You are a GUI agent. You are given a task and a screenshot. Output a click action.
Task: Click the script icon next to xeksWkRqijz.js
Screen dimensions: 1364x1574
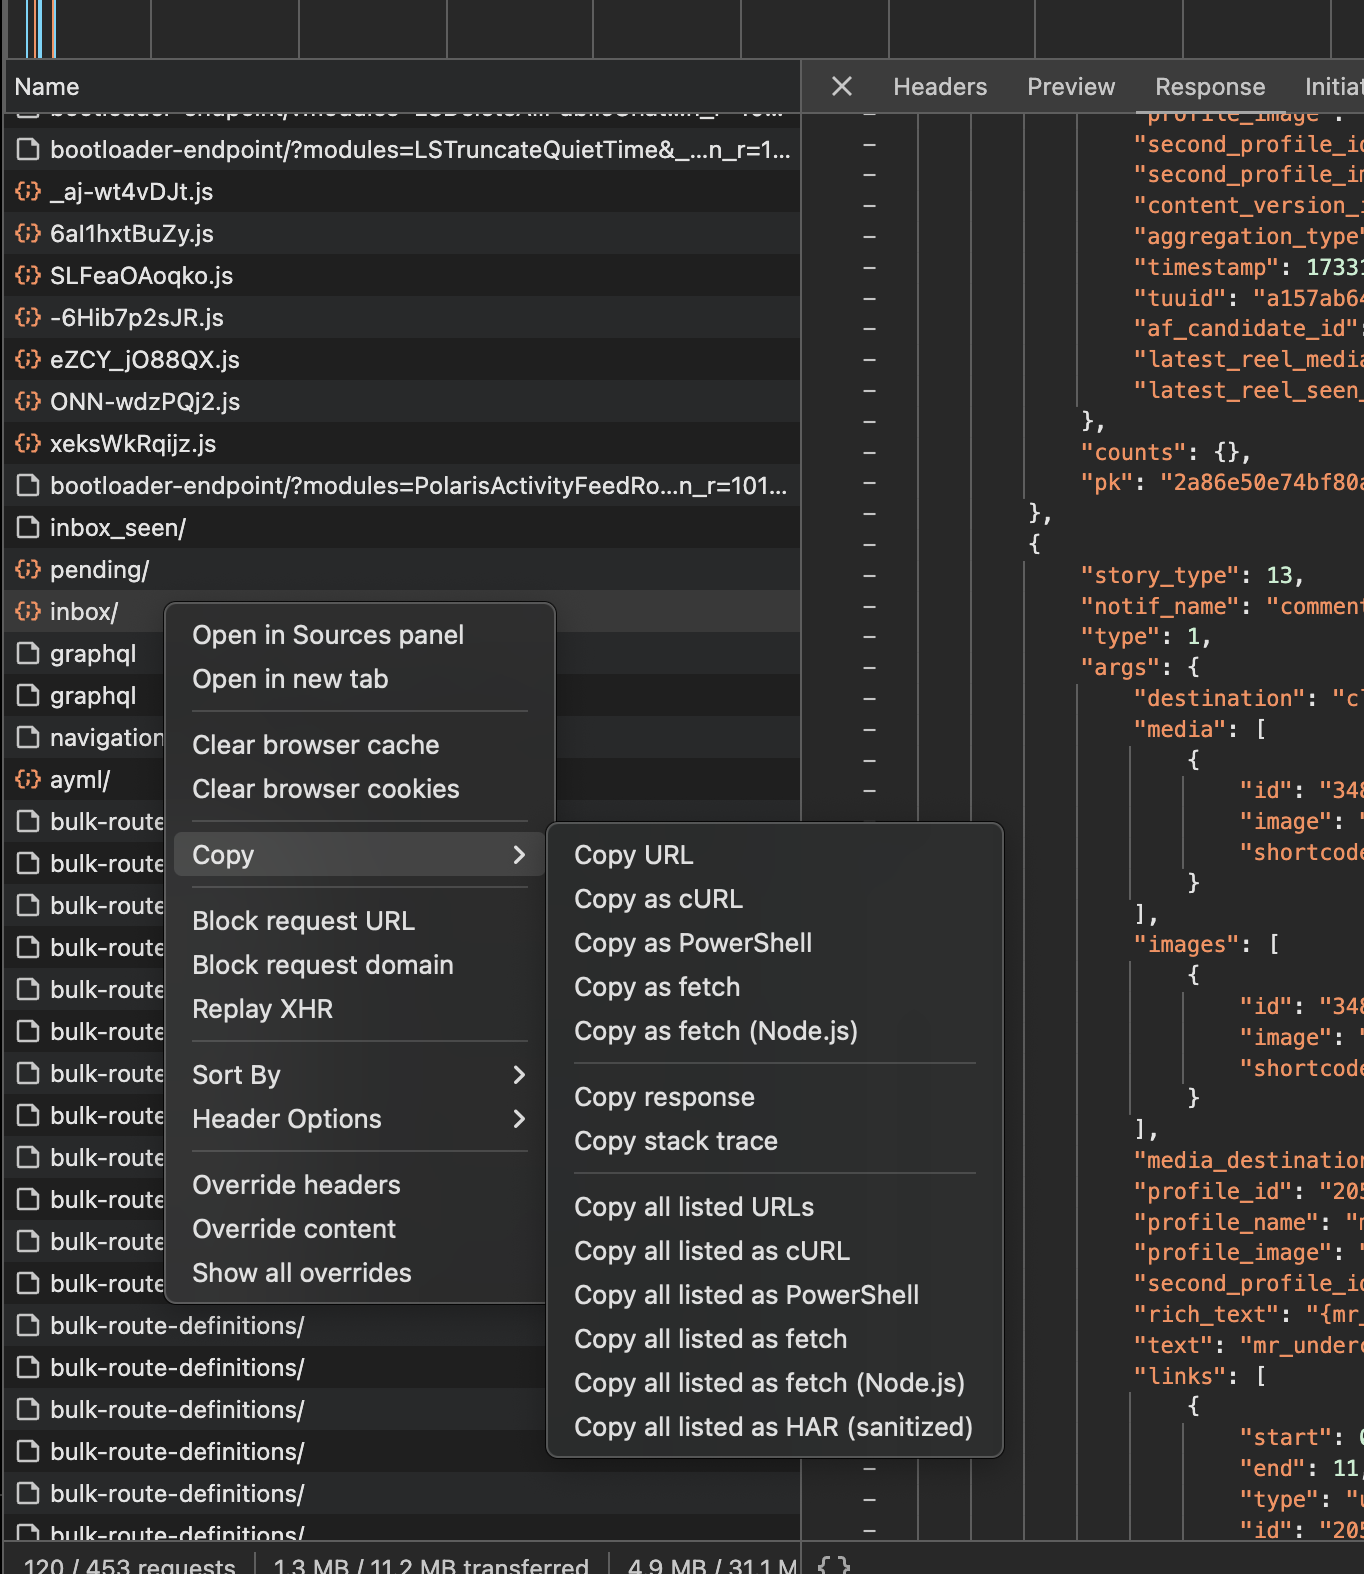(28, 444)
